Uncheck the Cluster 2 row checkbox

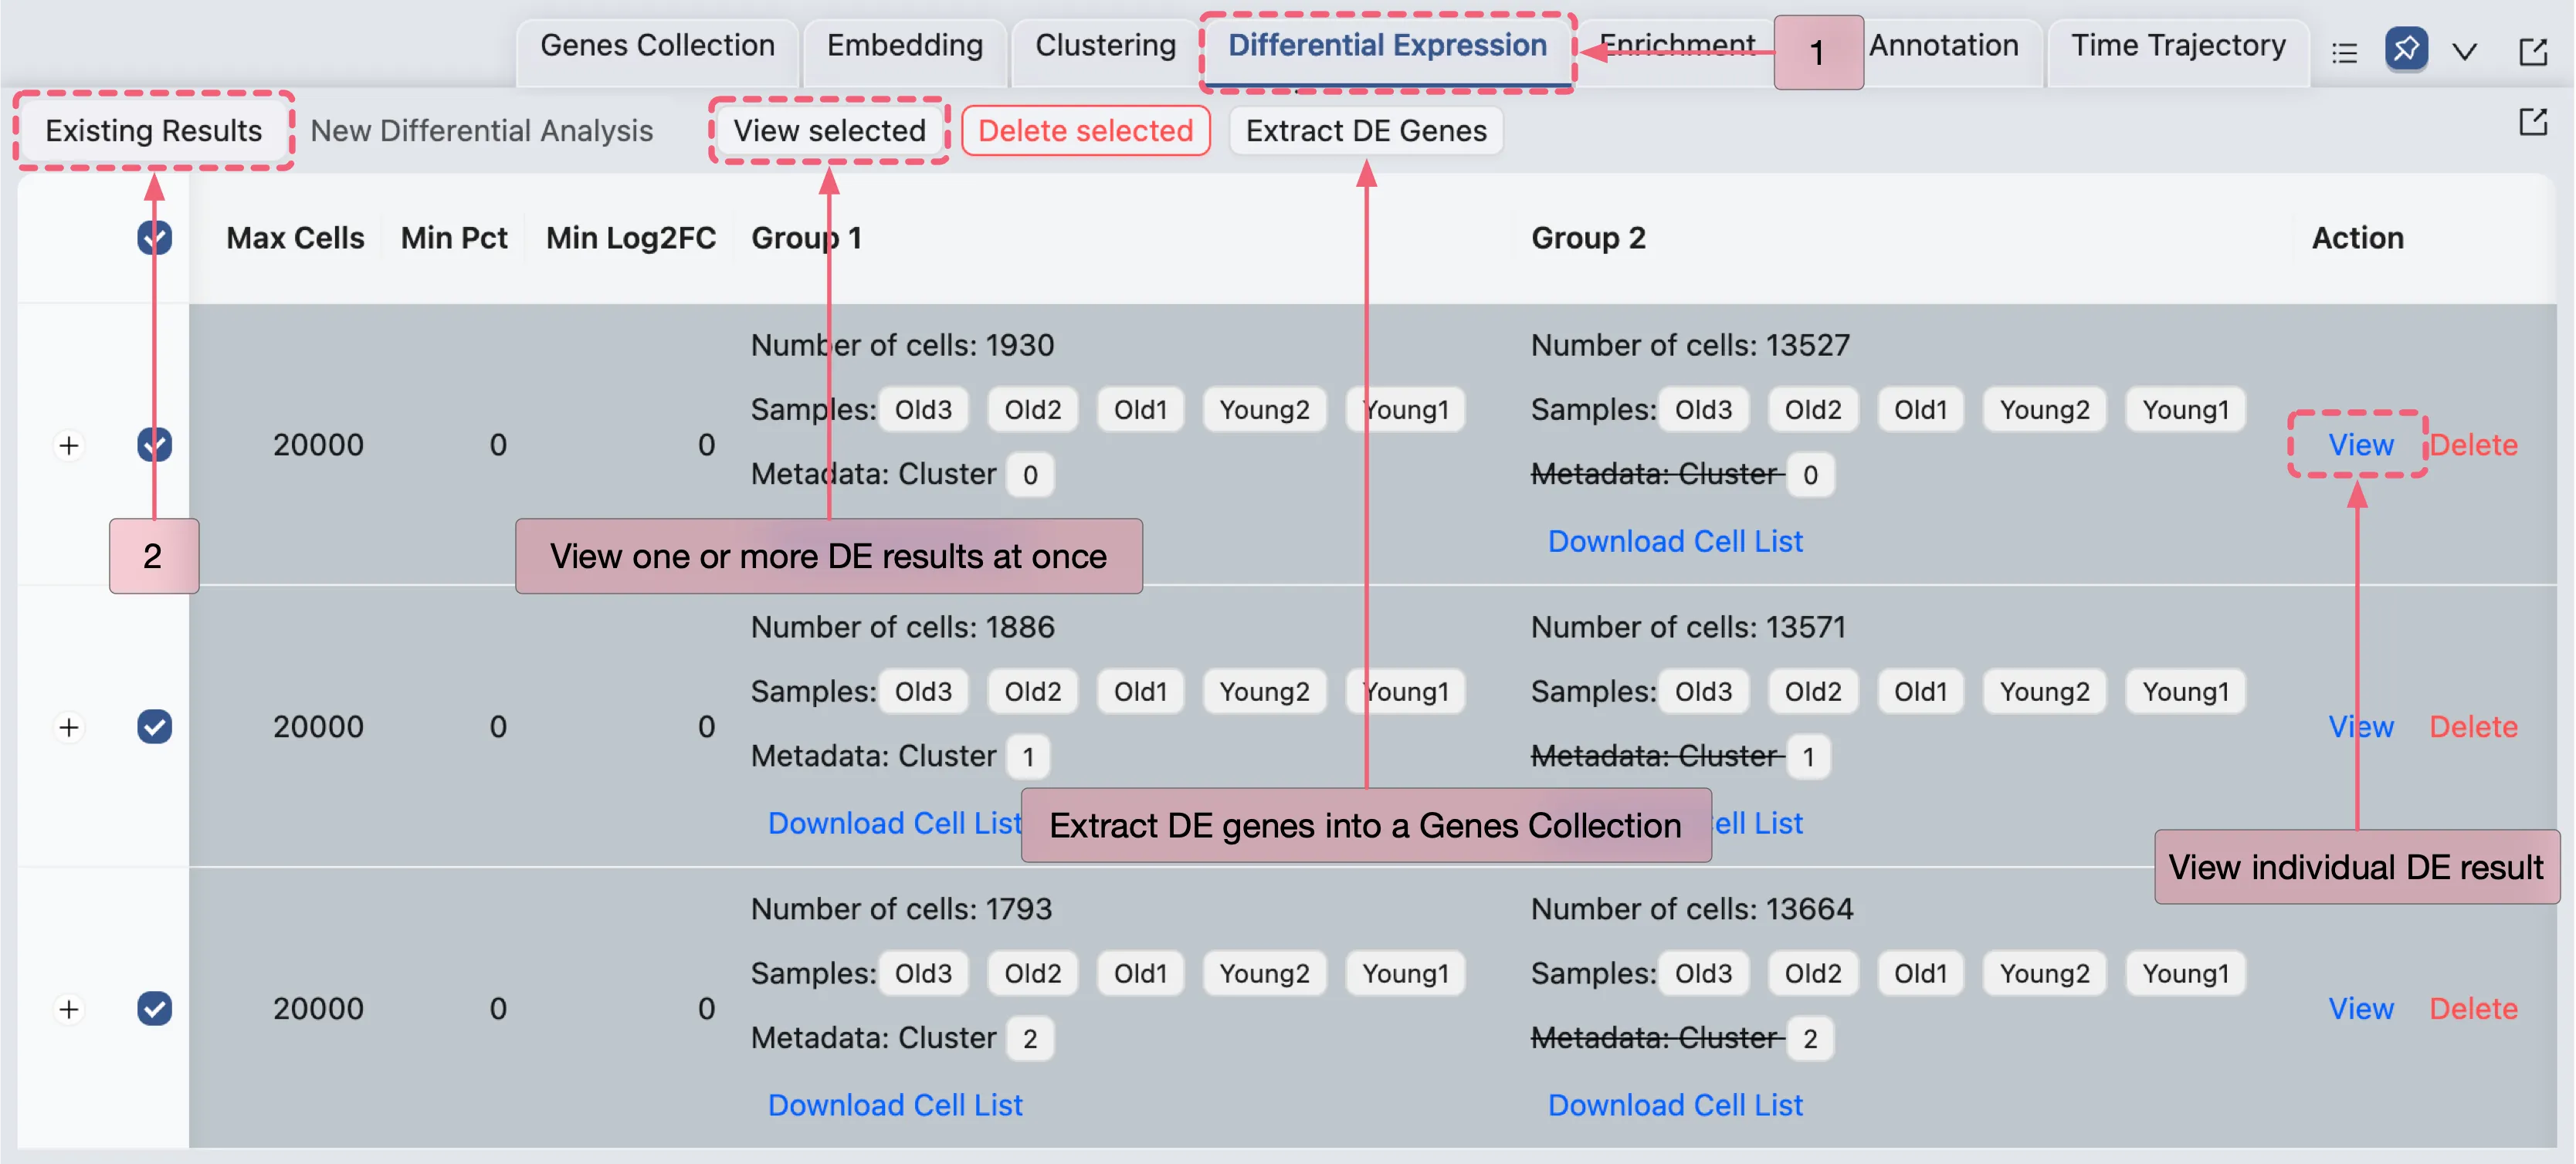154,1009
